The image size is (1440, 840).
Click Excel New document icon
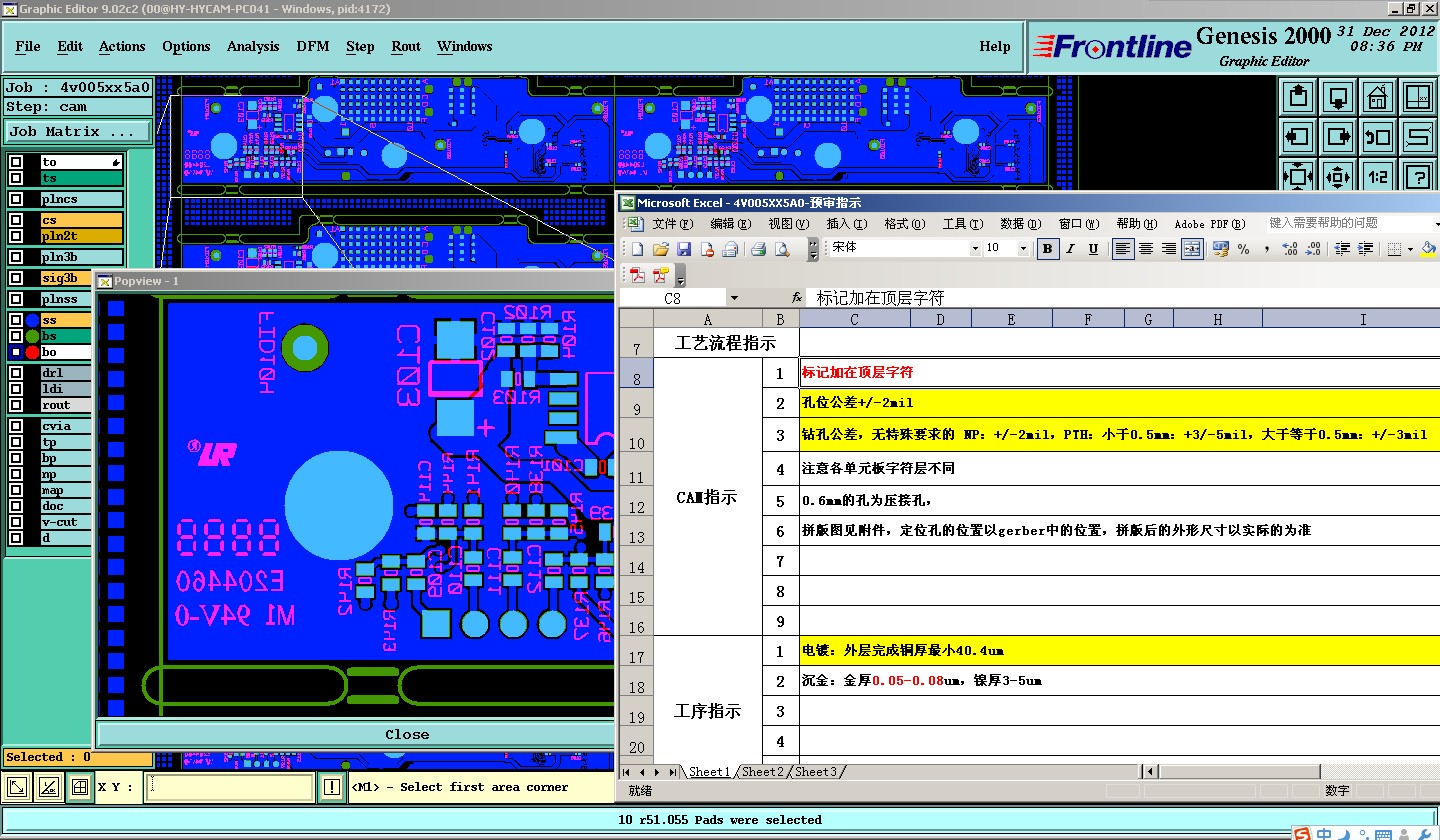click(x=637, y=249)
